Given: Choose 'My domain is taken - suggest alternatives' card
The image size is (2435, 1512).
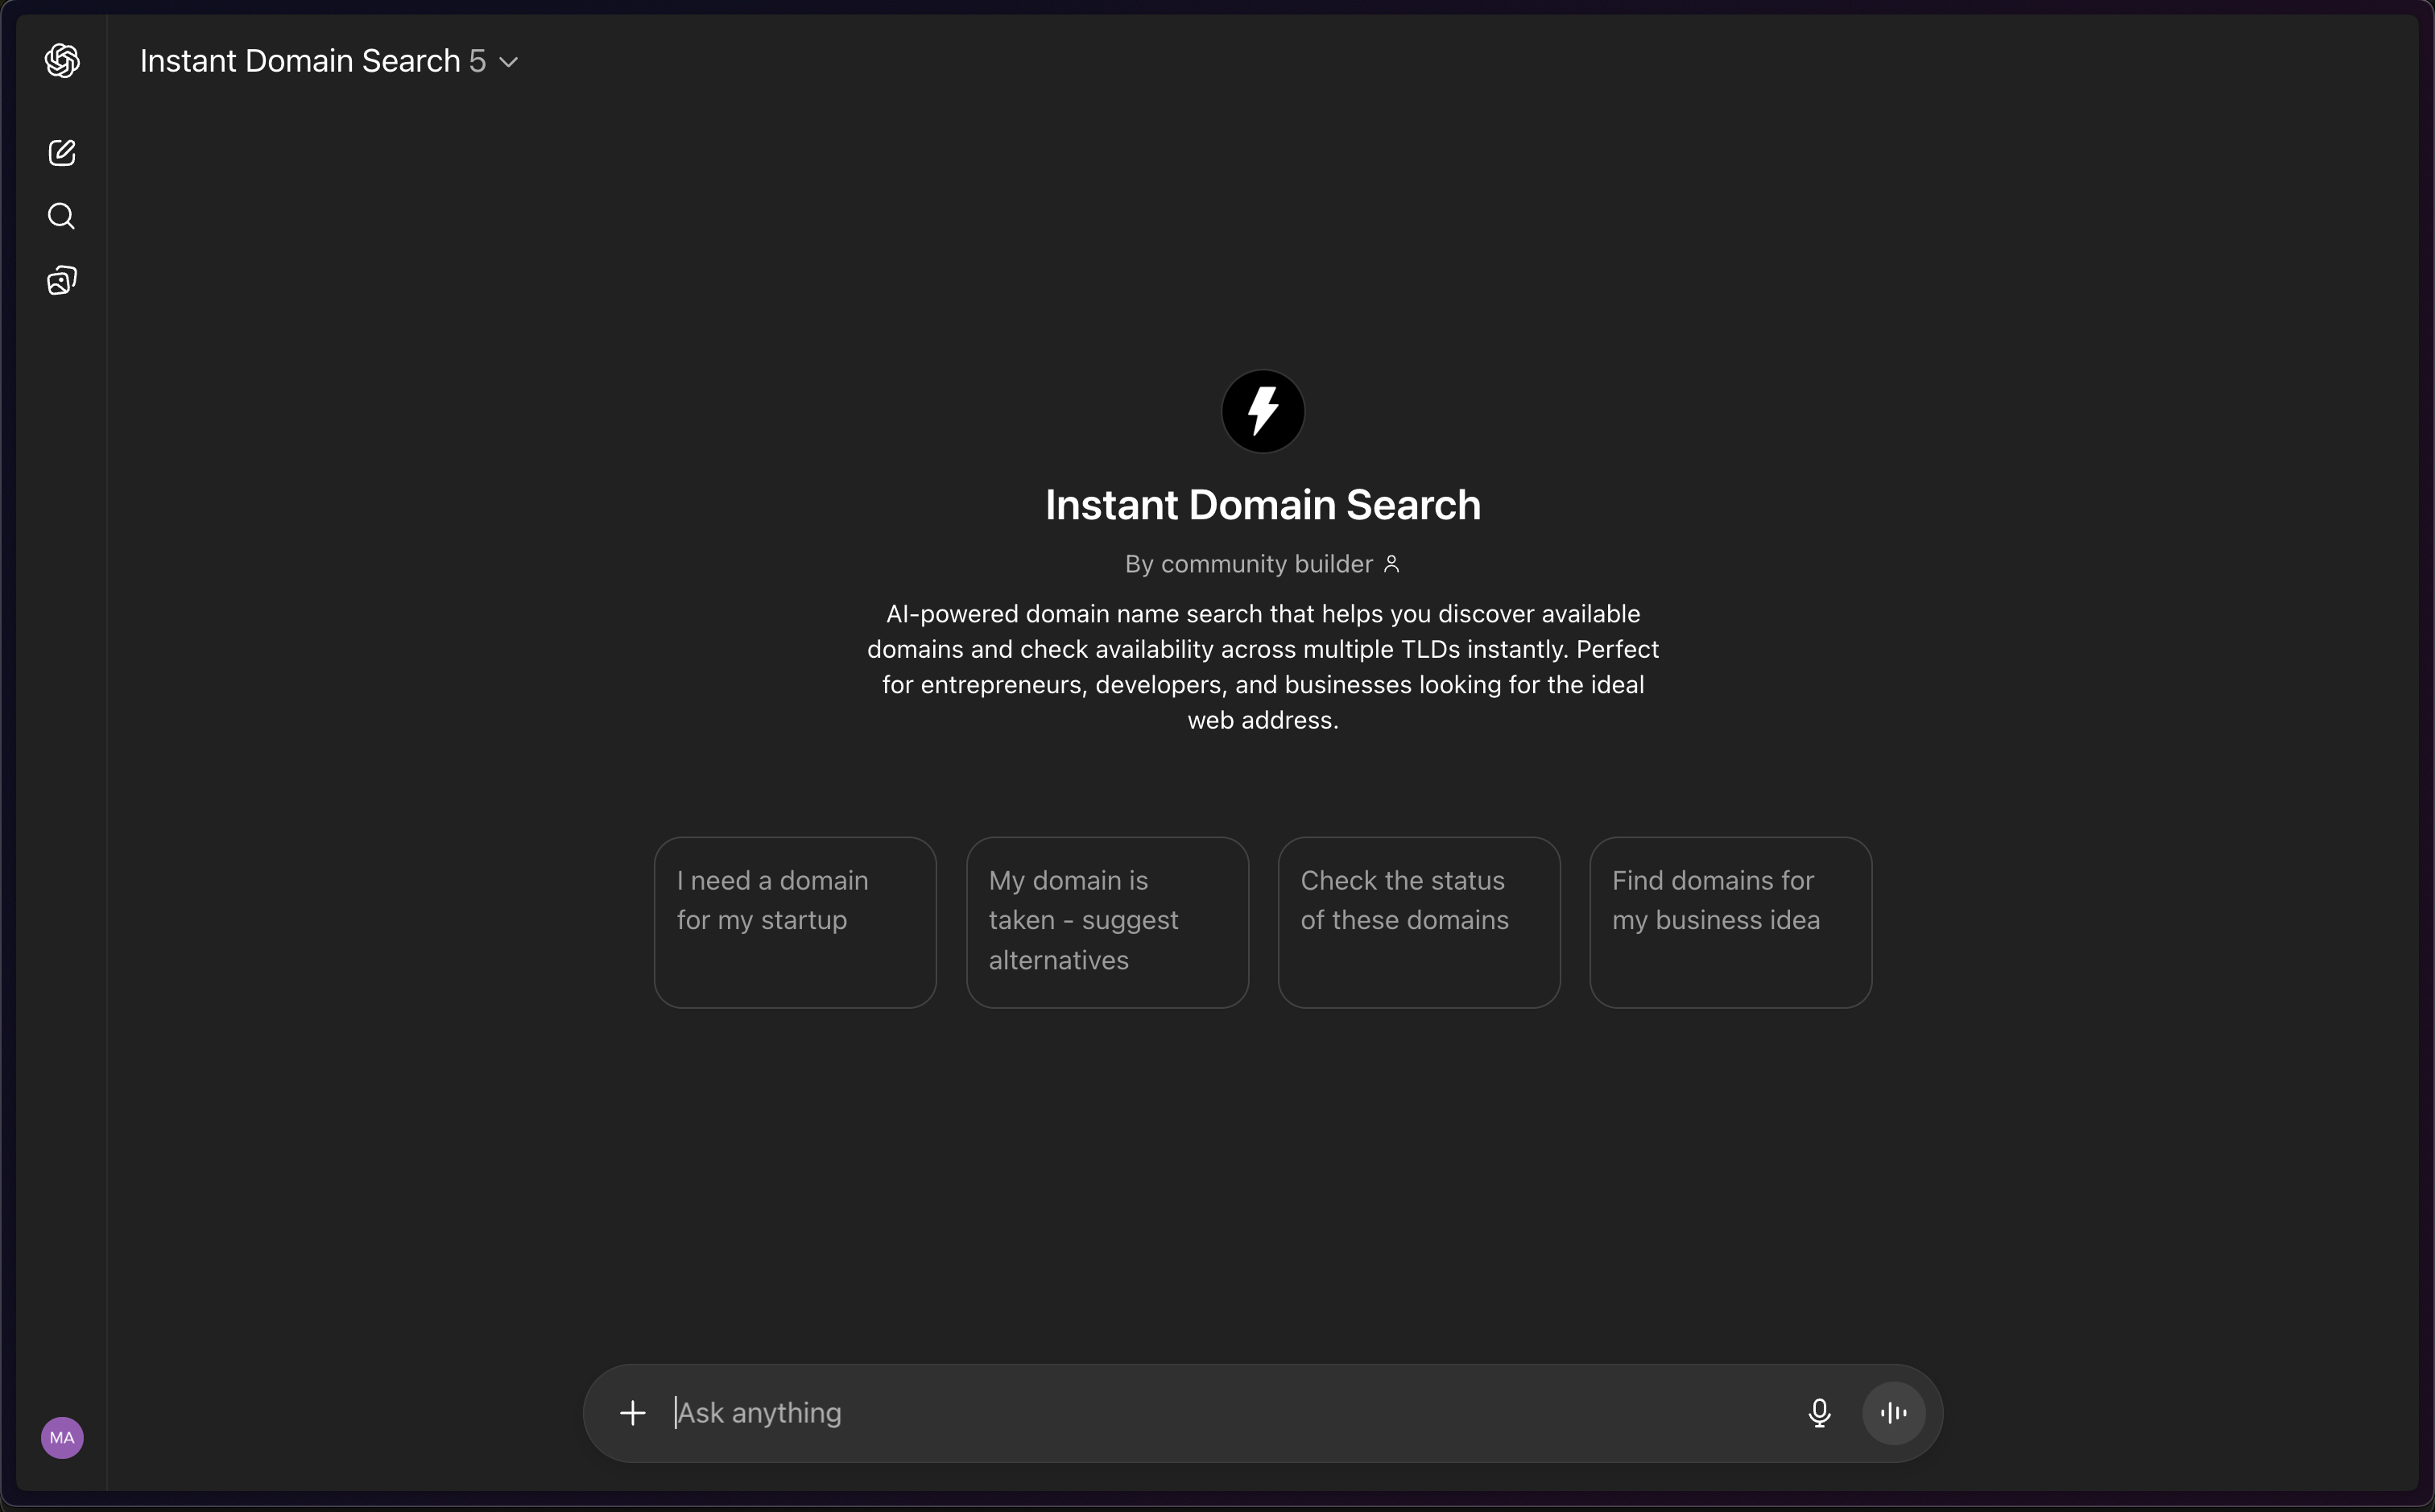Looking at the screenshot, I should (1107, 922).
